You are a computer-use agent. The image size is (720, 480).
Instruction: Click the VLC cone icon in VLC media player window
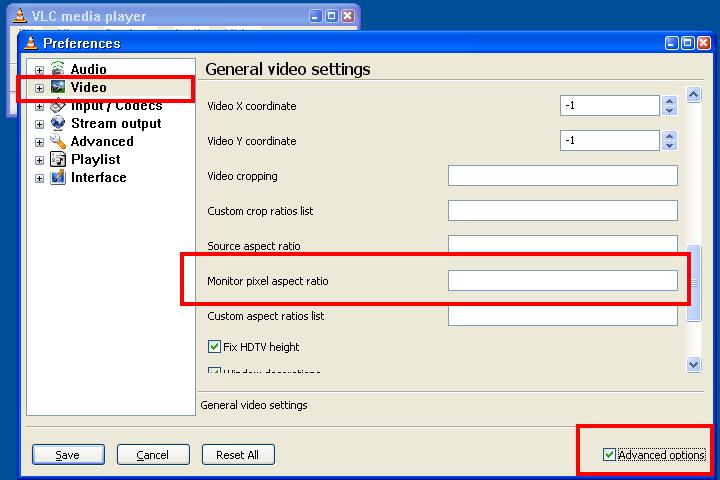[x=19, y=16]
